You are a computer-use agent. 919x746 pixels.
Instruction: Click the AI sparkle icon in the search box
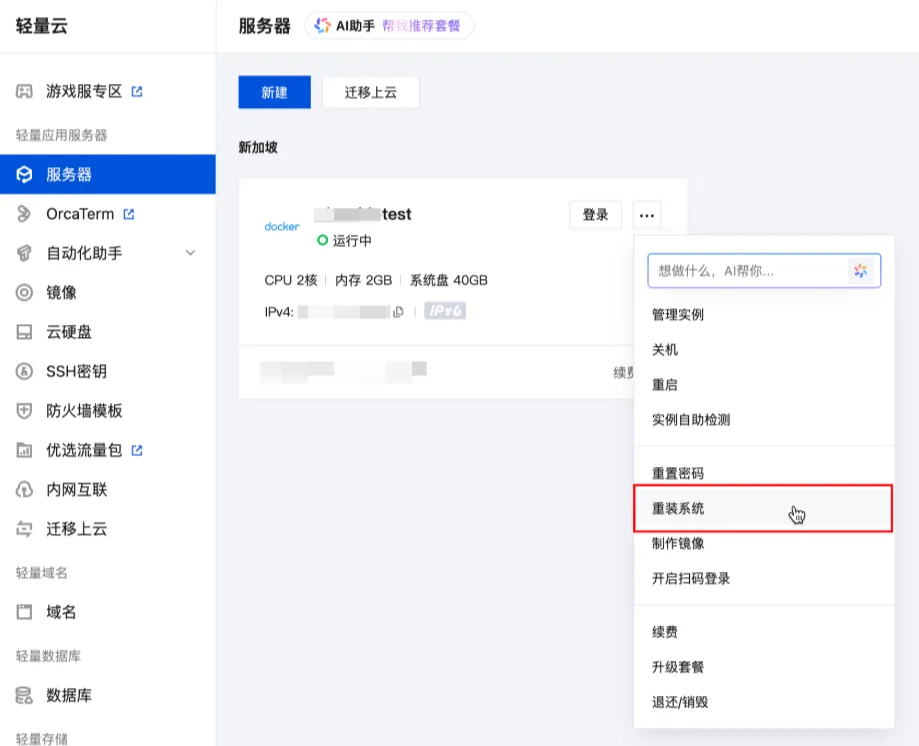point(860,271)
